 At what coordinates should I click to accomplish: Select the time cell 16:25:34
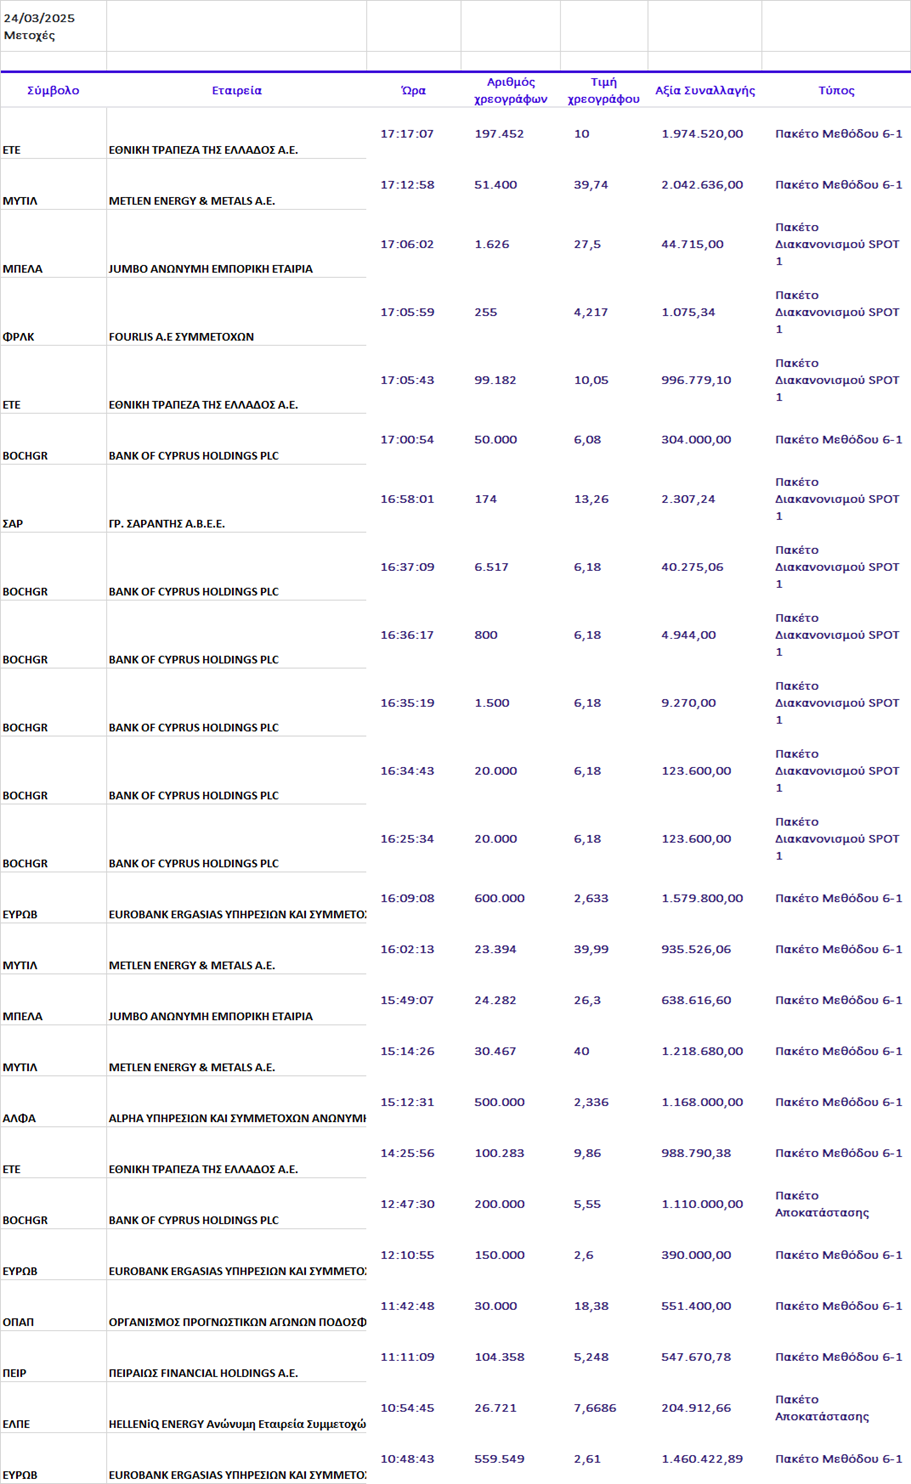pyautogui.click(x=407, y=839)
